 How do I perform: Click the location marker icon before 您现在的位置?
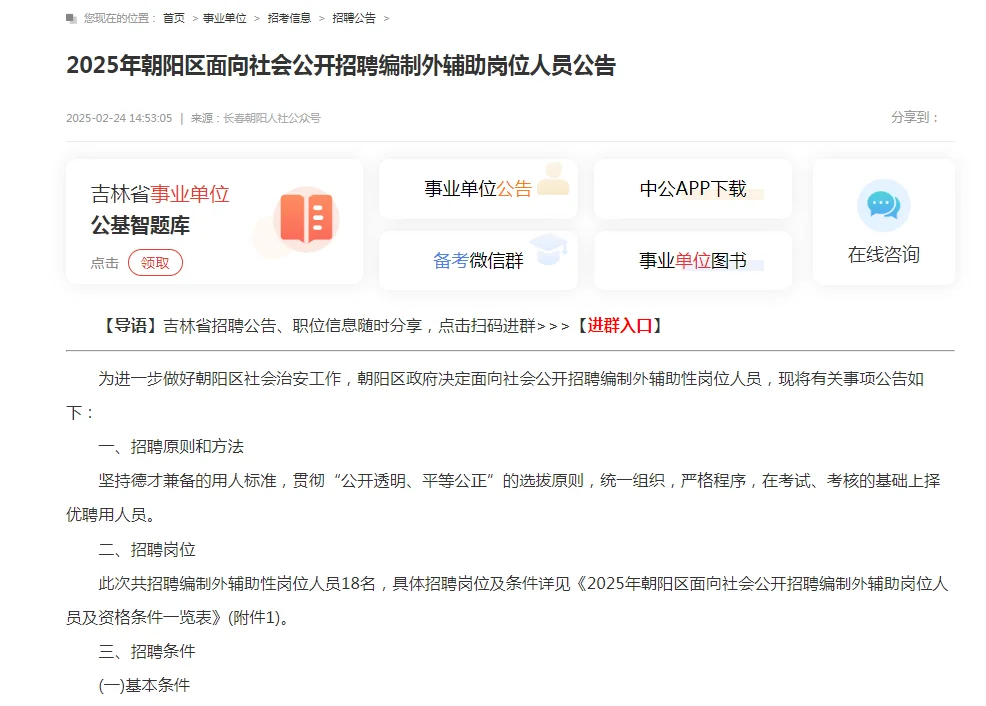tap(69, 17)
